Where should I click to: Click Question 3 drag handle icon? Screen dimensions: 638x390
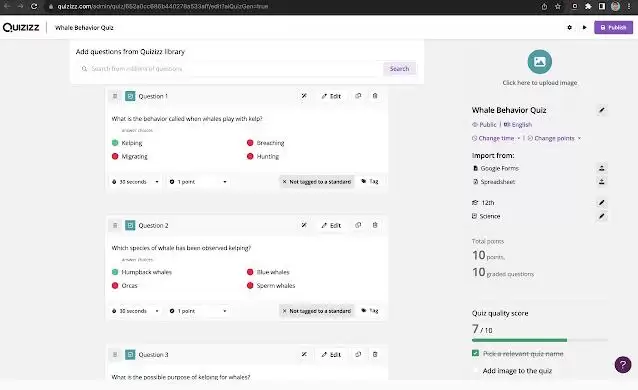point(115,355)
